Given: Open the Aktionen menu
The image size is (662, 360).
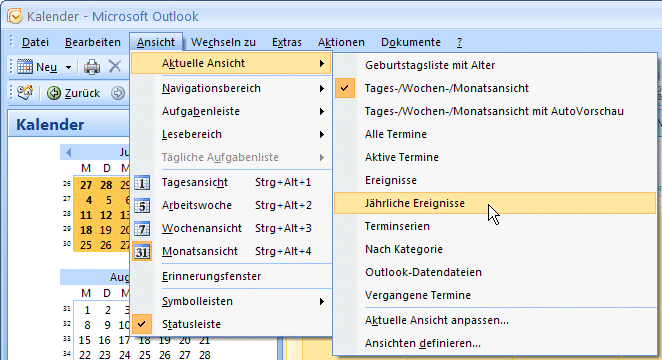Looking at the screenshot, I should pyautogui.click(x=341, y=42).
